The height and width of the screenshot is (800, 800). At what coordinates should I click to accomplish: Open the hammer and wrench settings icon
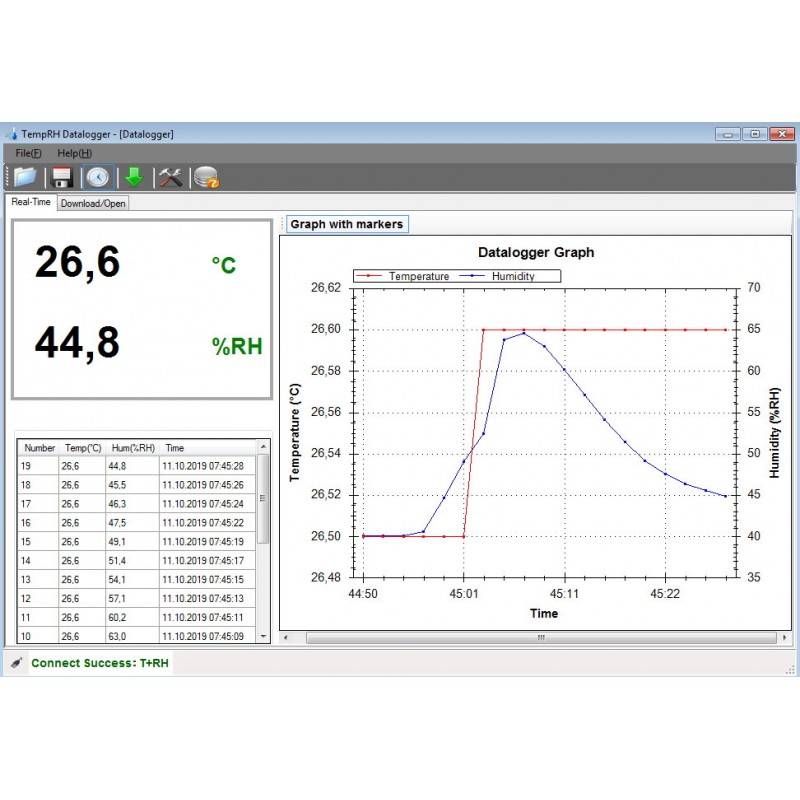(x=171, y=178)
